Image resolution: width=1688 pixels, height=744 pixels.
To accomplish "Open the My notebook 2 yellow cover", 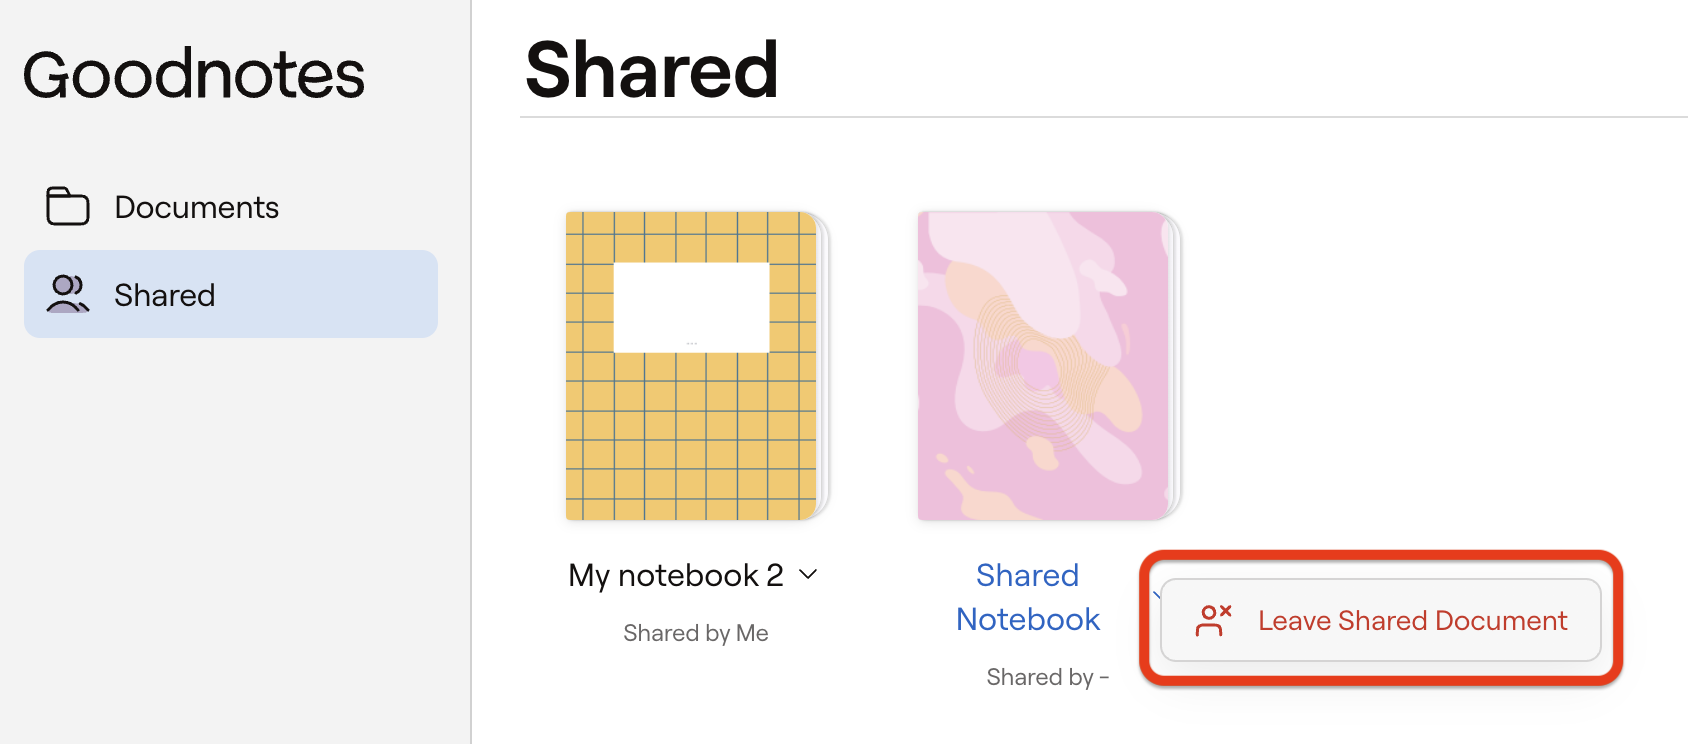I will pos(690,430).
